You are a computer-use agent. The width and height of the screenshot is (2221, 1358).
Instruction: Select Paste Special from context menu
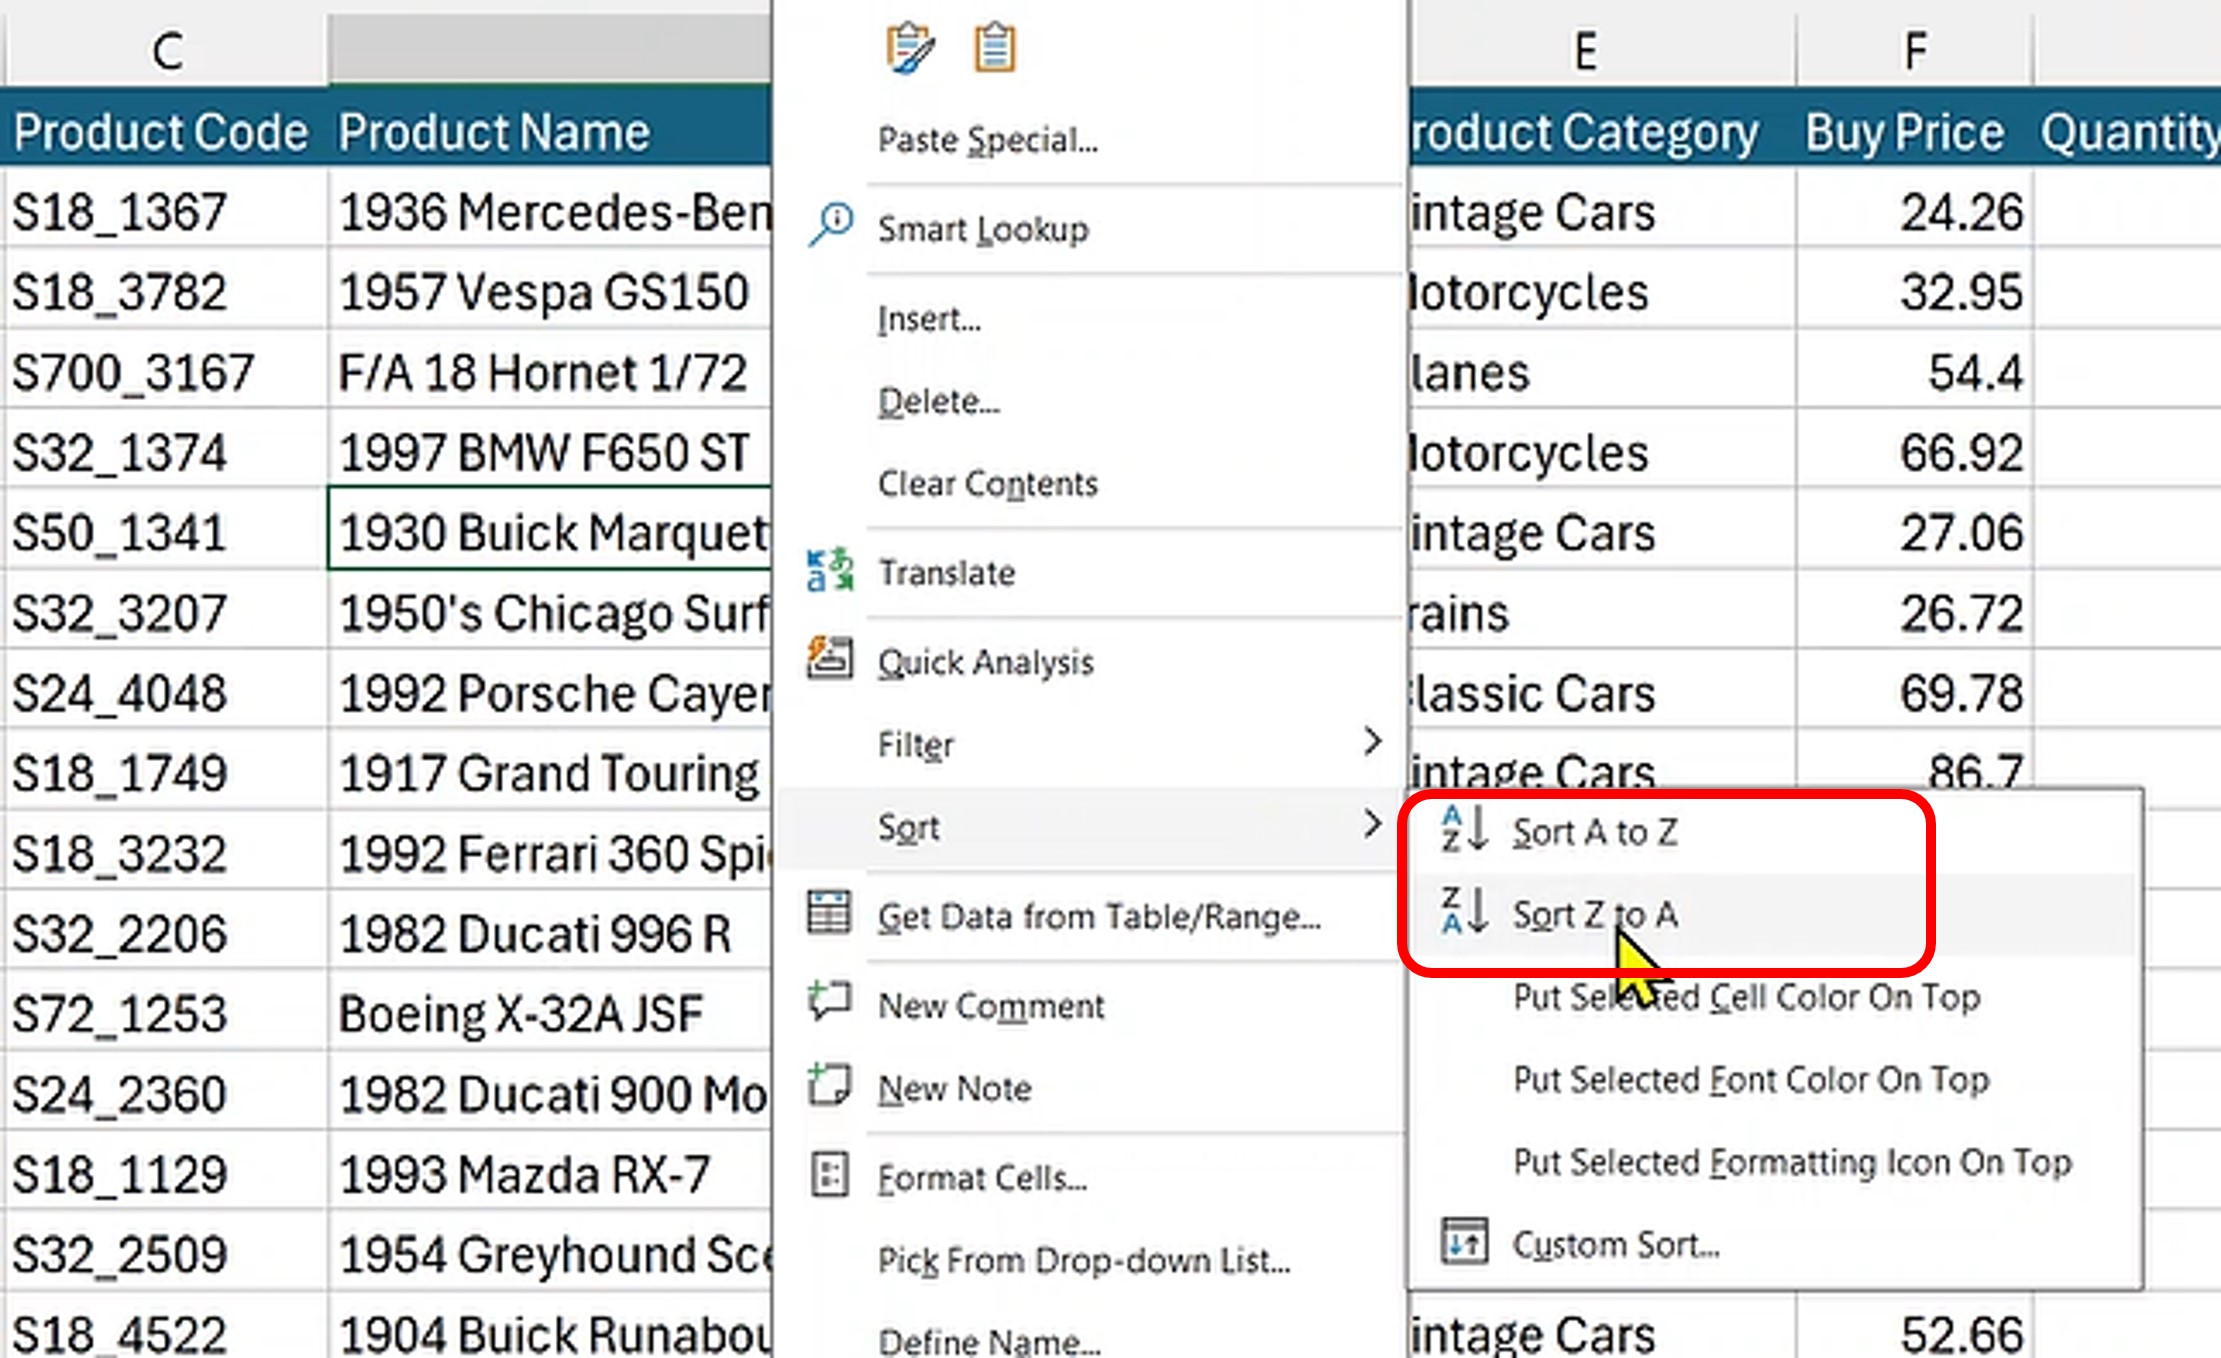[x=987, y=140]
